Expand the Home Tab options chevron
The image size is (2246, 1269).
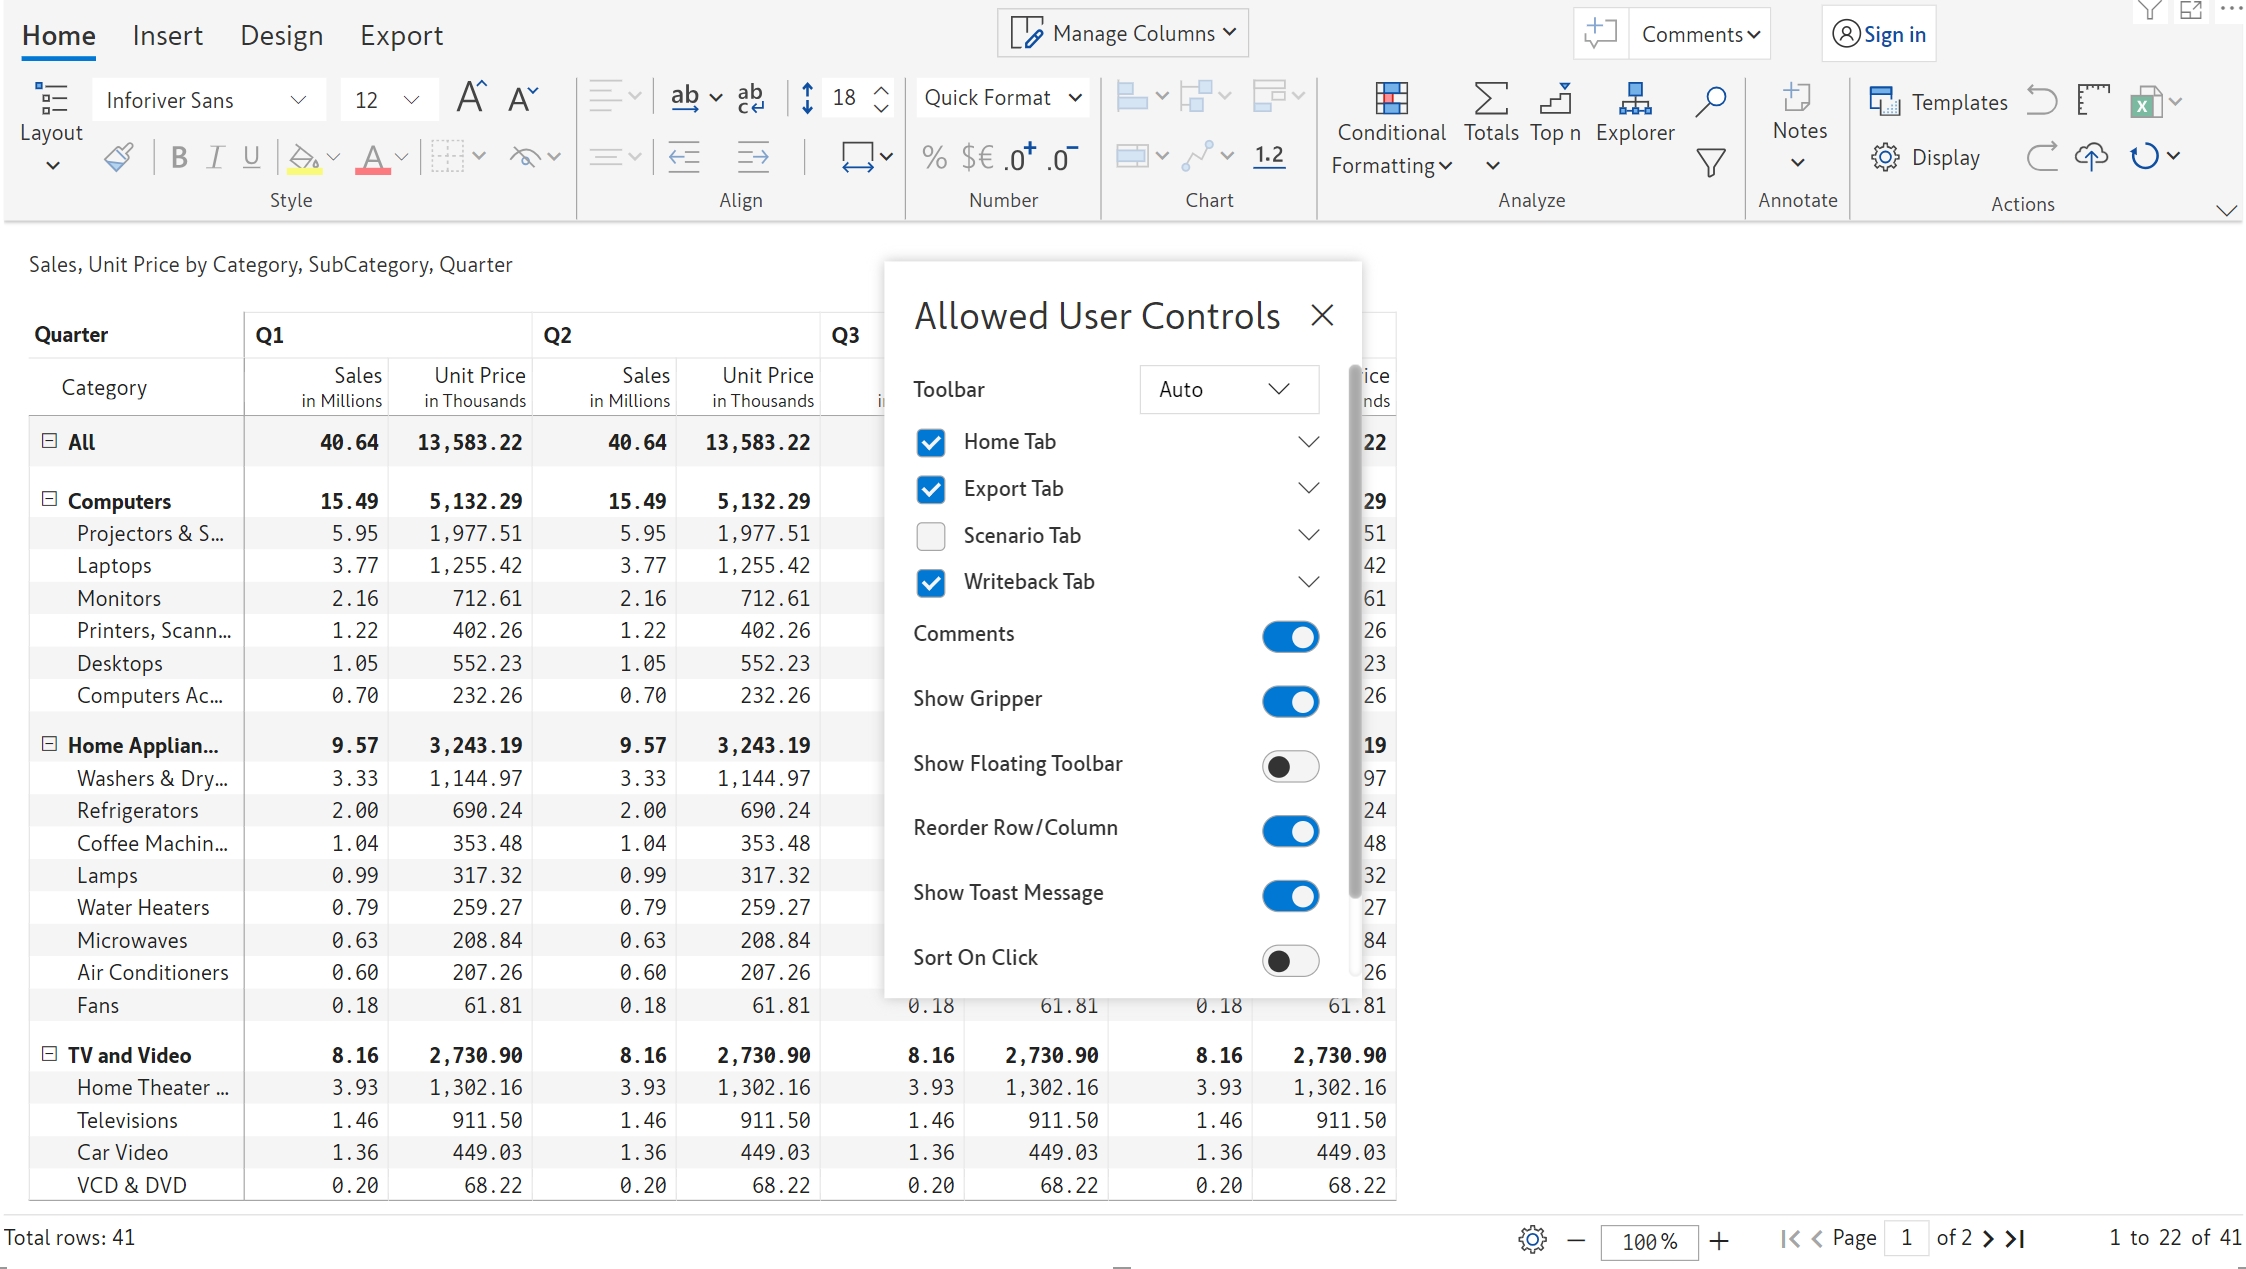[x=1308, y=441]
